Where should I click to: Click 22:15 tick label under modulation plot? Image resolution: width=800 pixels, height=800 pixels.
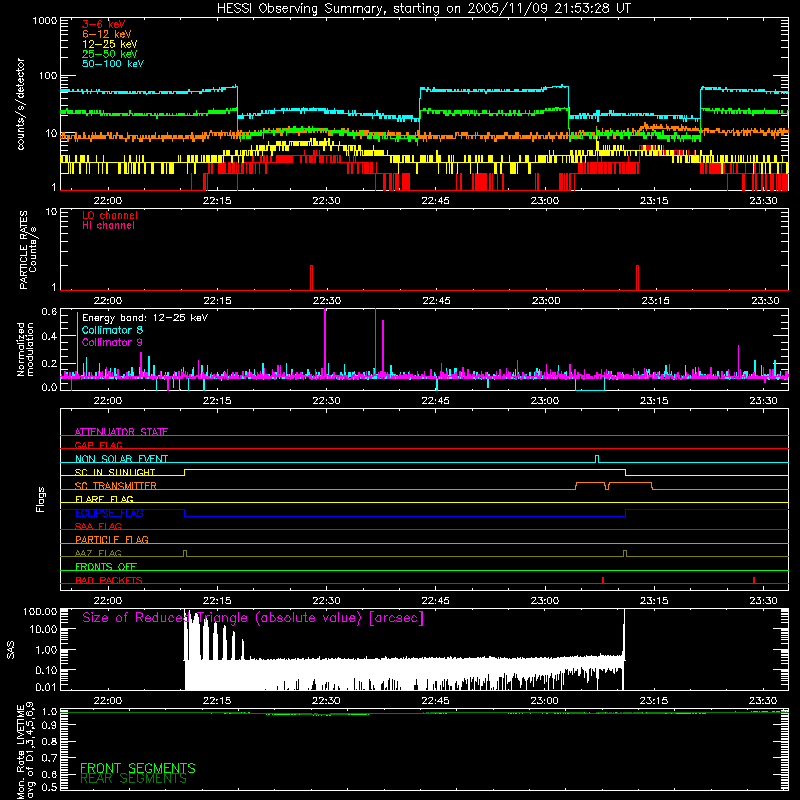click(x=217, y=401)
